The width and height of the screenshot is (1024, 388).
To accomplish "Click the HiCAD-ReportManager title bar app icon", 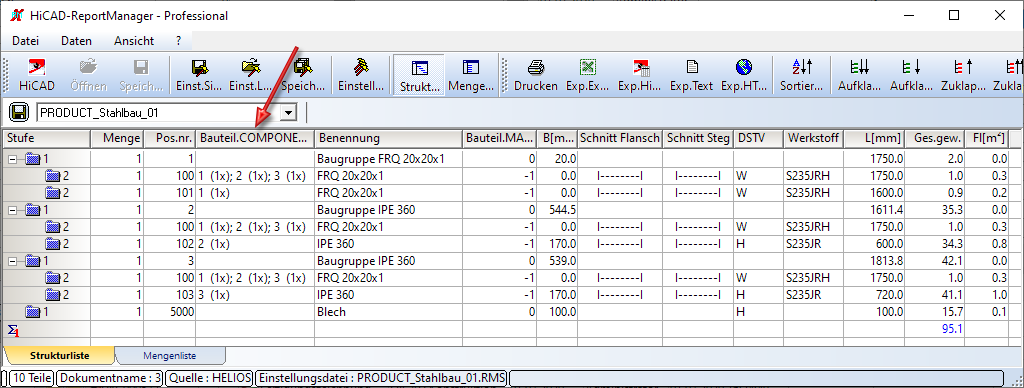I will (17, 16).
